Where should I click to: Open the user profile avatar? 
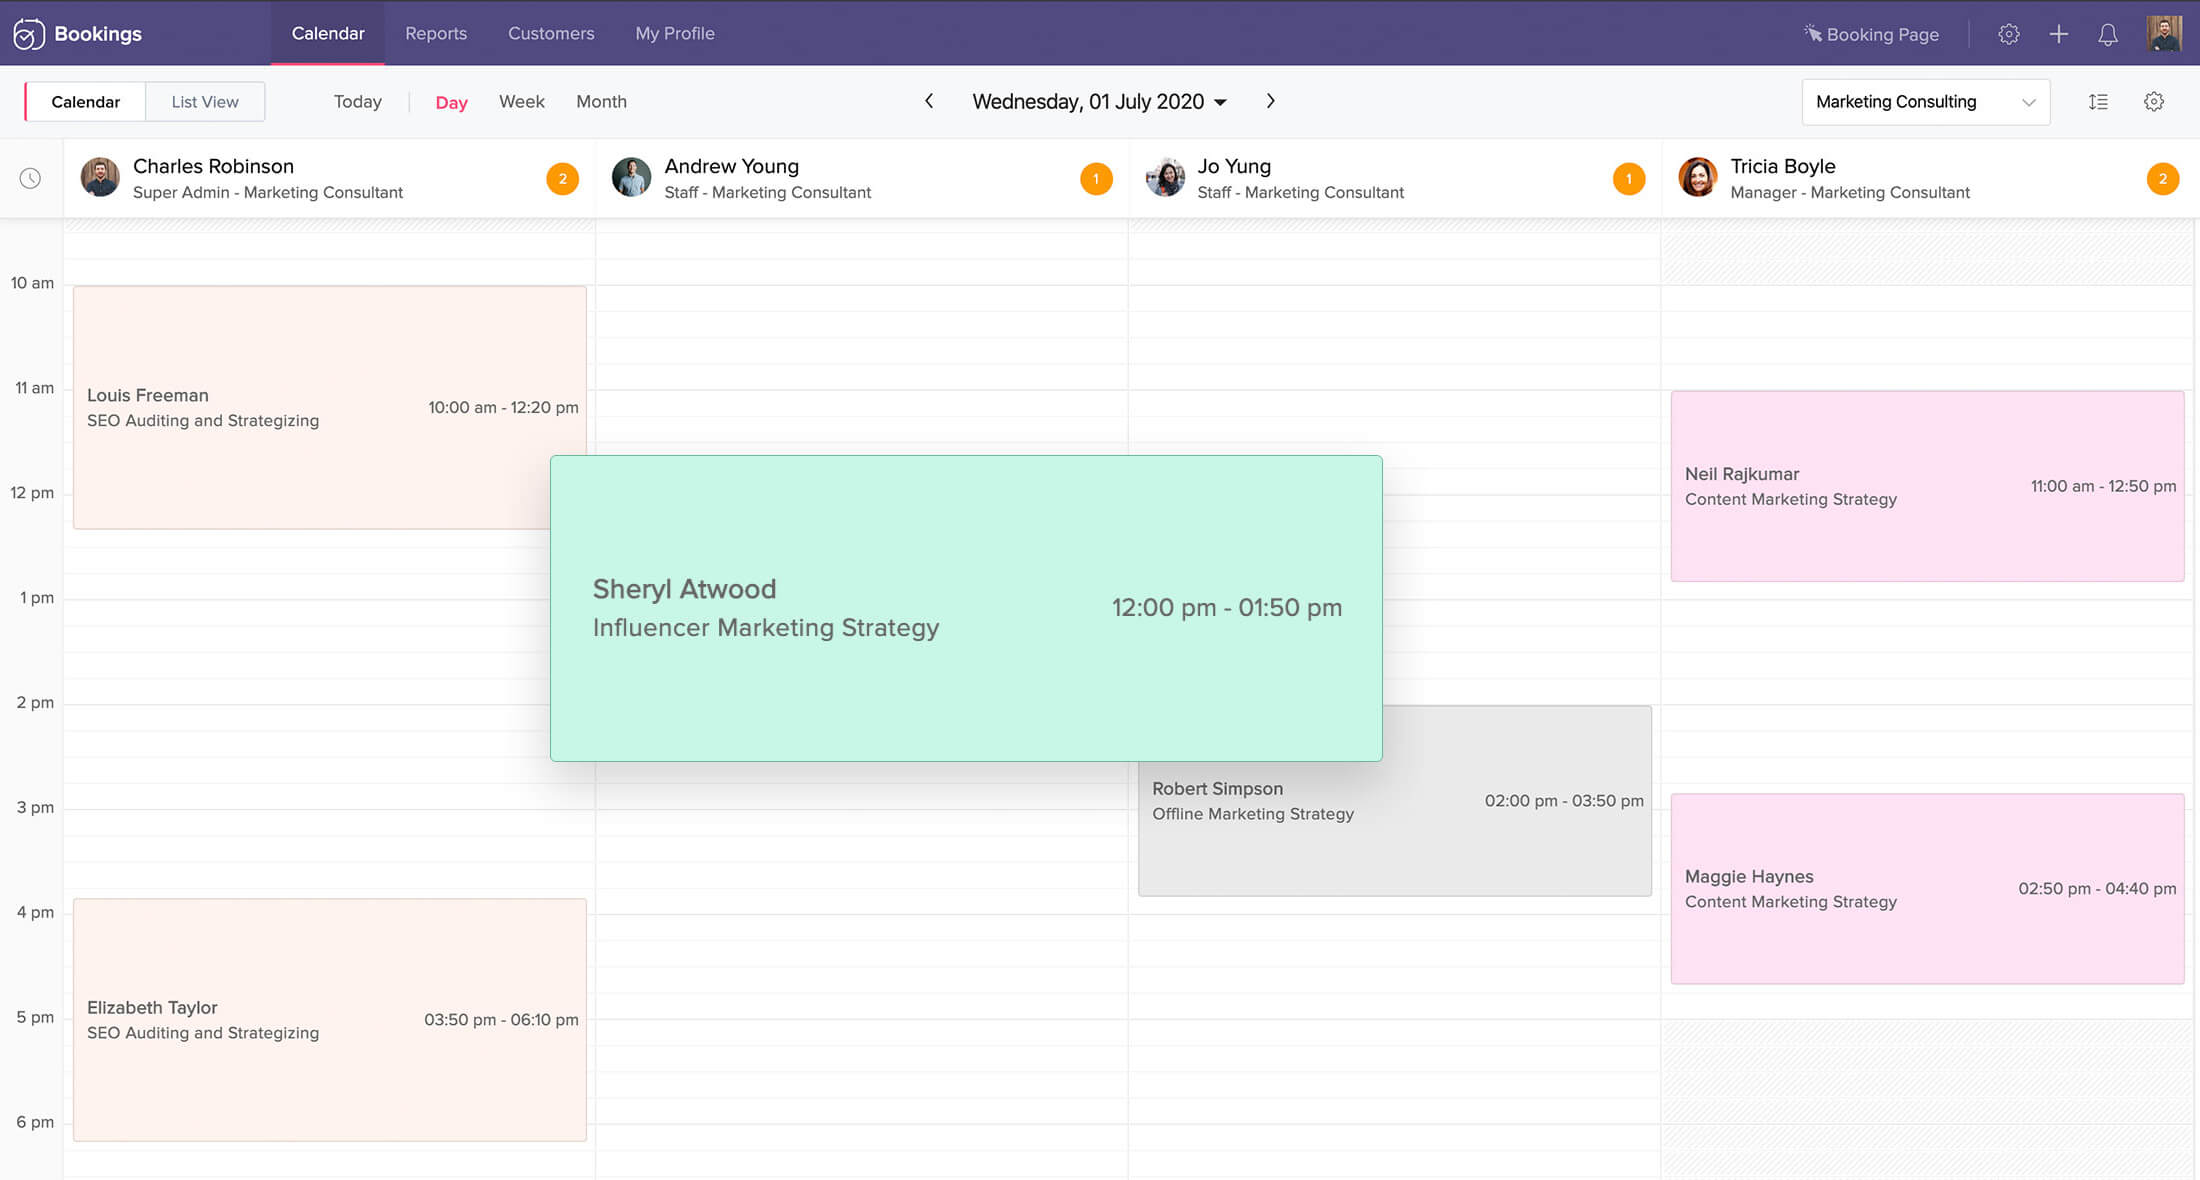2164,33
